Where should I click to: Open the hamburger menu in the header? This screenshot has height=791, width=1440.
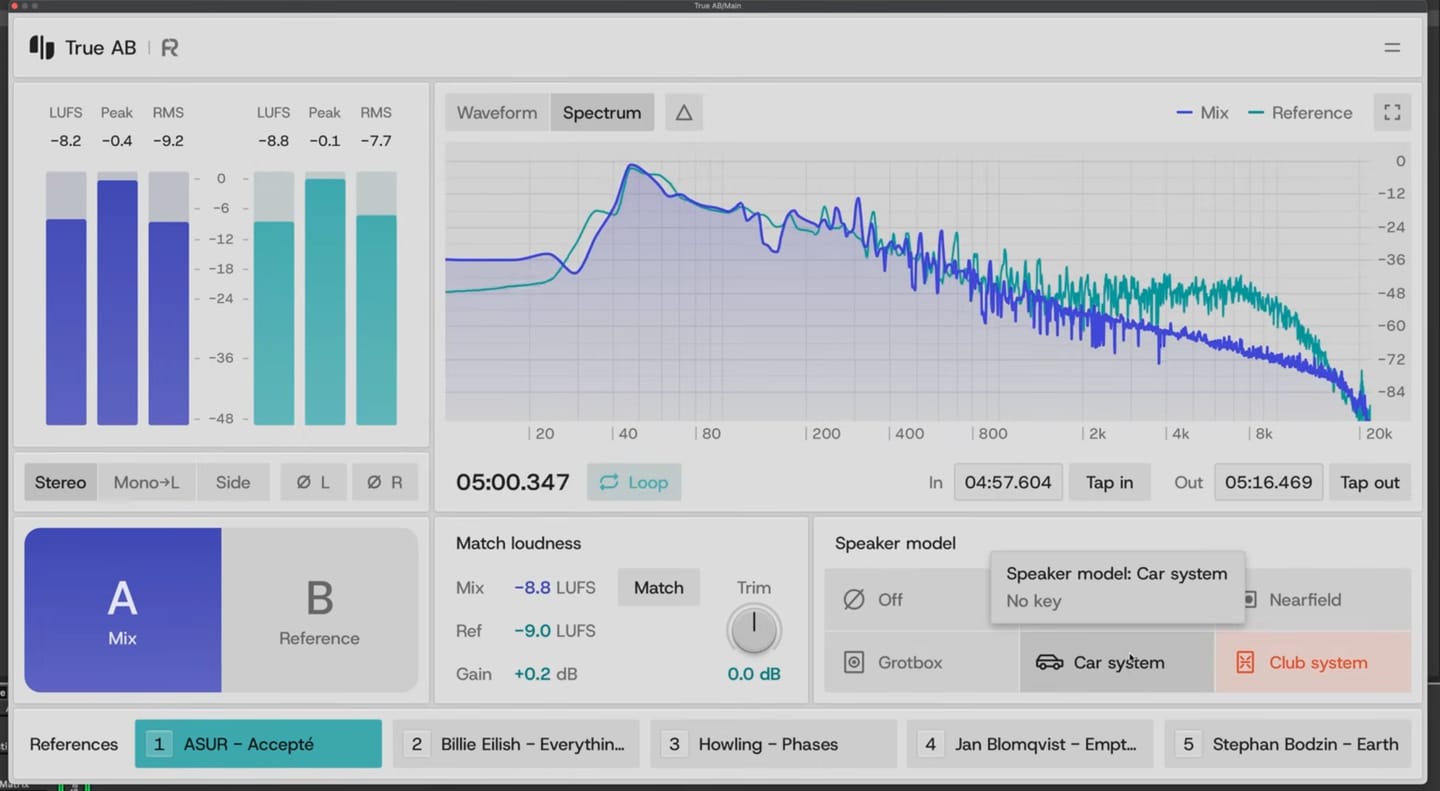[x=1392, y=47]
